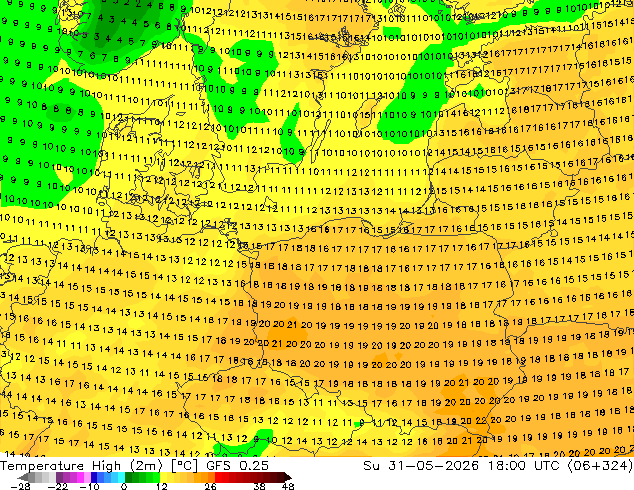Click the 'Temperature High (2m)' map title

(x=81, y=466)
